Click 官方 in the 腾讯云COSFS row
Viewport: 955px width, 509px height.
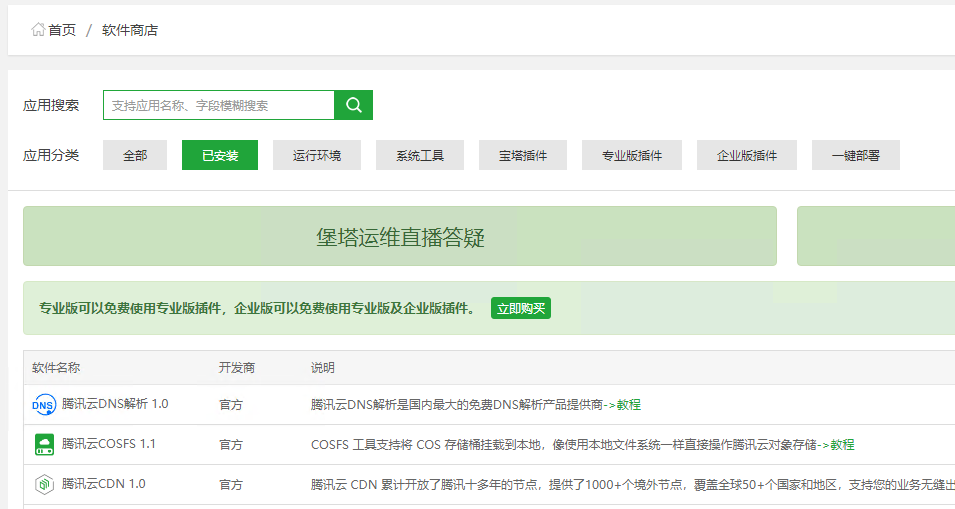(231, 445)
